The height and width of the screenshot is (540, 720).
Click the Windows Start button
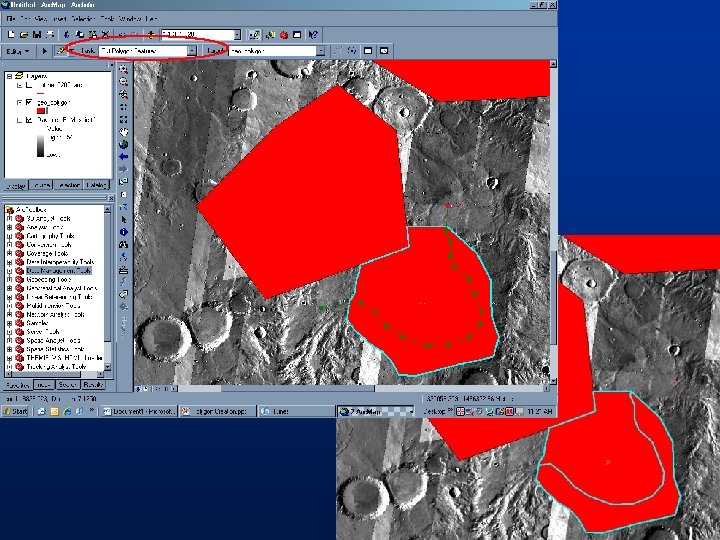click(15, 411)
